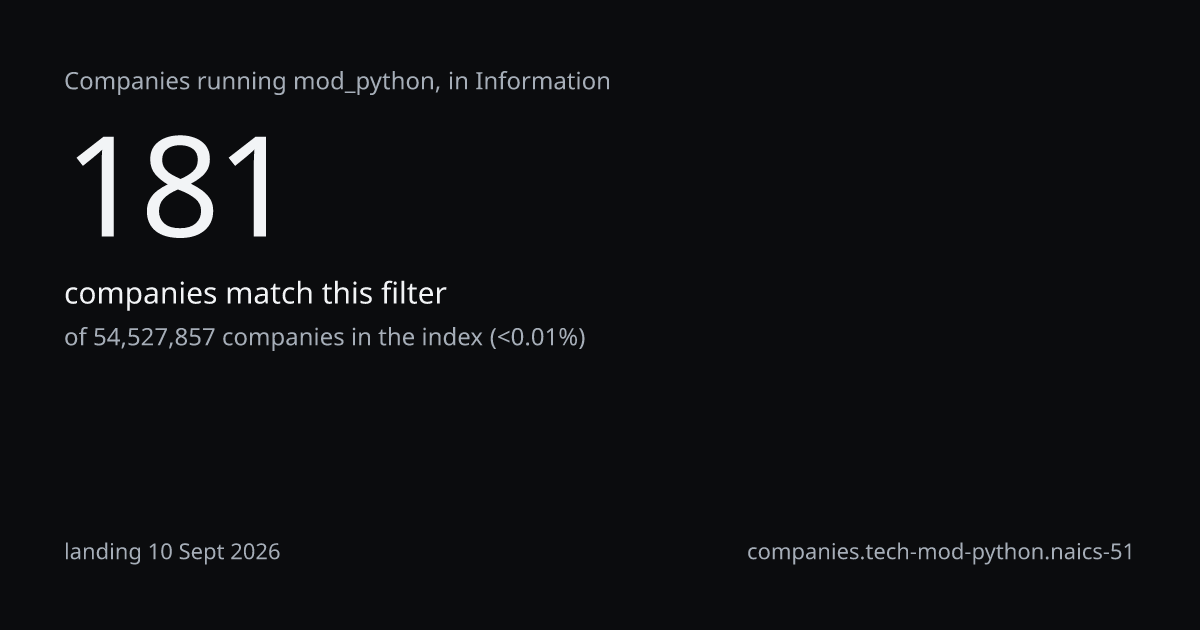
Task: Click the word 'landing' at bottom left
Action: point(103,552)
